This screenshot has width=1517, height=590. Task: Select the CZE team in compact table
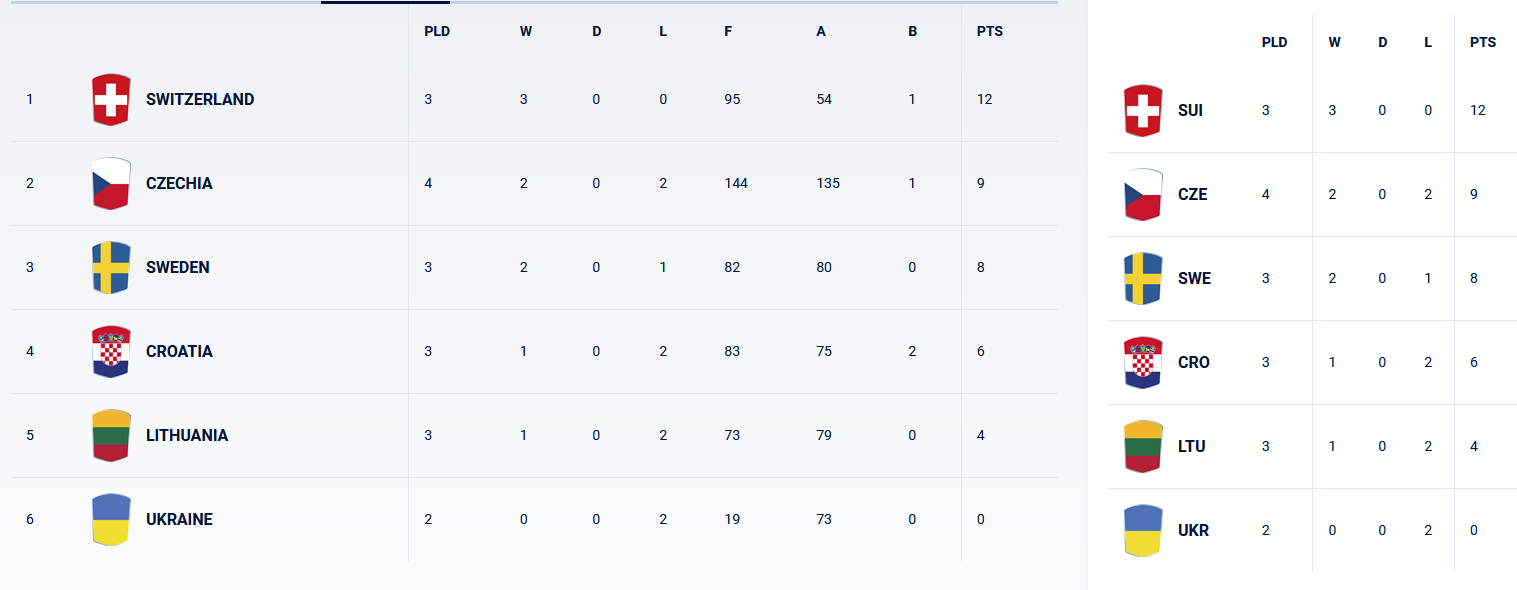click(x=1193, y=195)
